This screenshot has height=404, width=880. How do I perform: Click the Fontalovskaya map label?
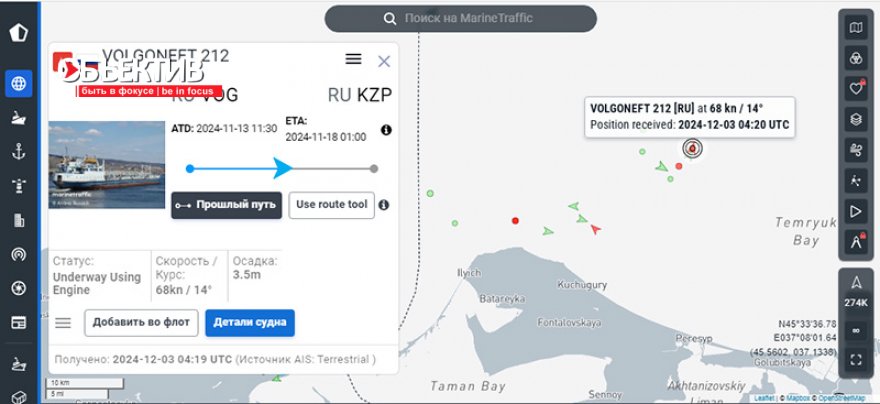click(x=569, y=323)
